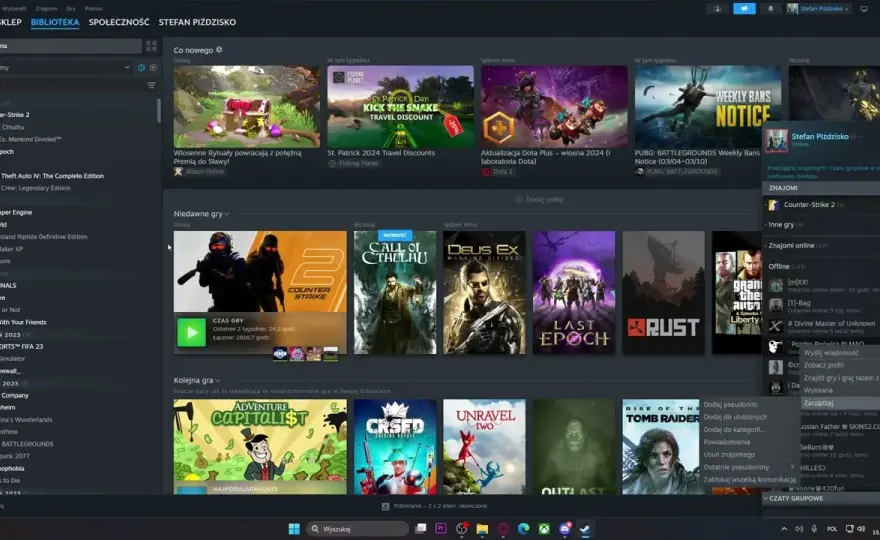Viewport: 880px width, 540px height.
Task: Open the friends icon in top bar
Action: (x=717, y=8)
